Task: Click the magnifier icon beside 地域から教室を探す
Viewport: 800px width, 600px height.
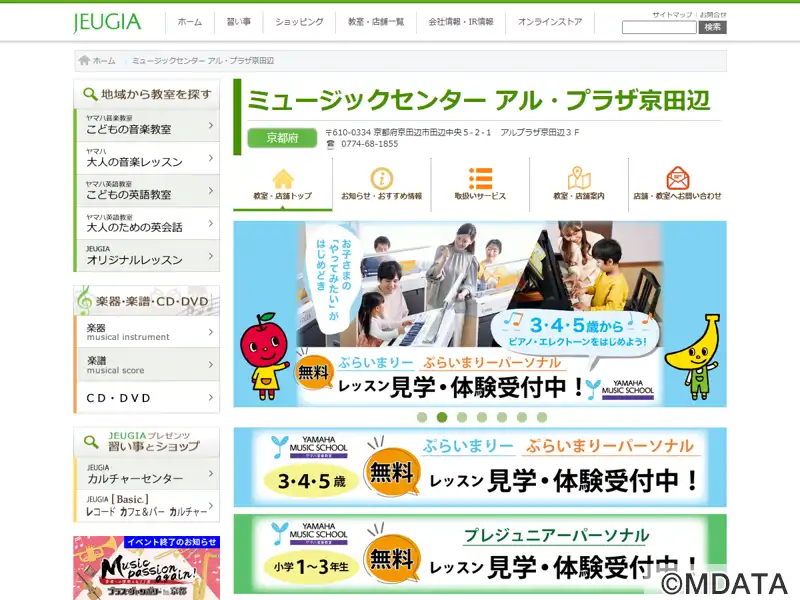Action: click(x=90, y=94)
